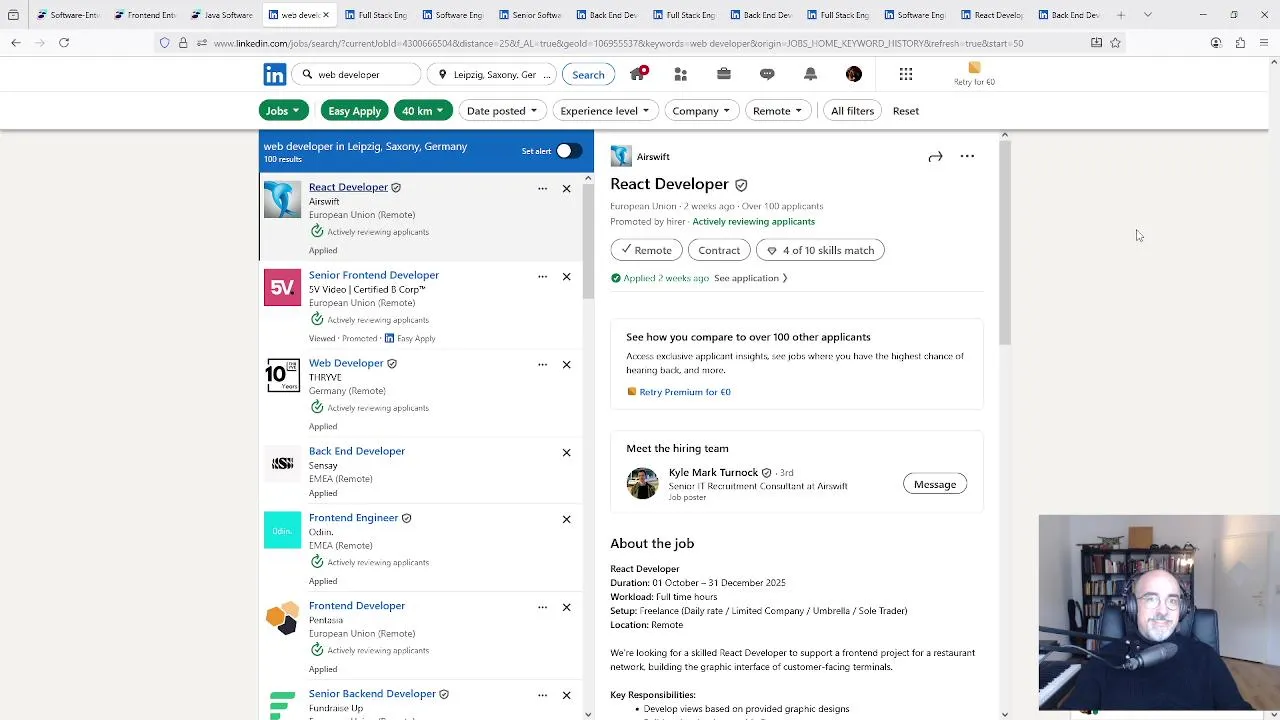Dismiss the Frontend Engineer Odin card
Image resolution: width=1280 pixels, height=720 pixels.
(566, 519)
